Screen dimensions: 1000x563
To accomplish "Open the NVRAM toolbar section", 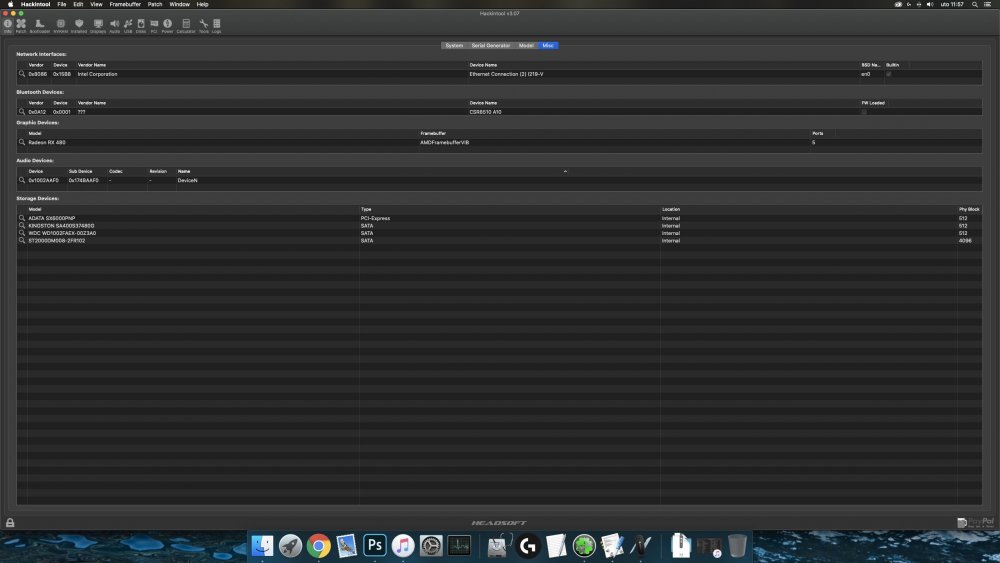I will point(61,26).
